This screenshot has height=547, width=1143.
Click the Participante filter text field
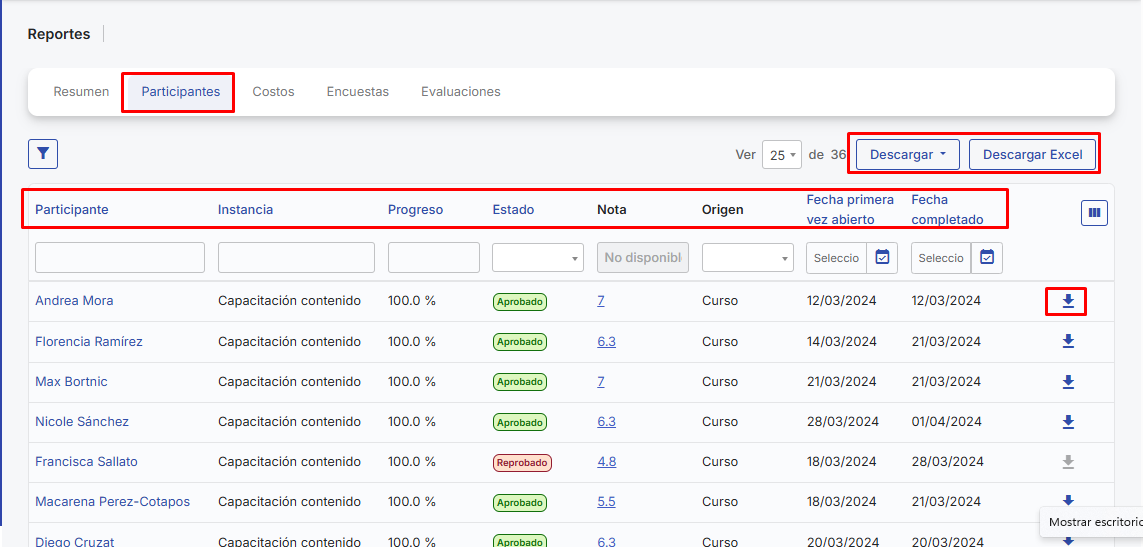pyautogui.click(x=120, y=258)
